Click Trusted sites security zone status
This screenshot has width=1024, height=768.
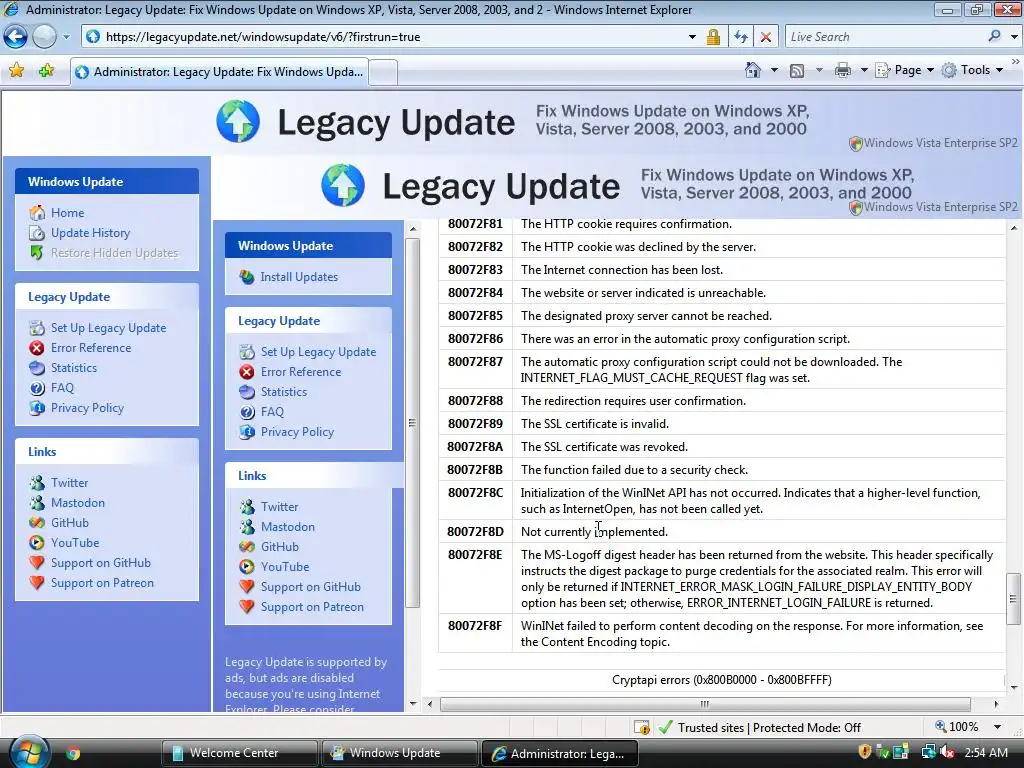(x=760, y=728)
